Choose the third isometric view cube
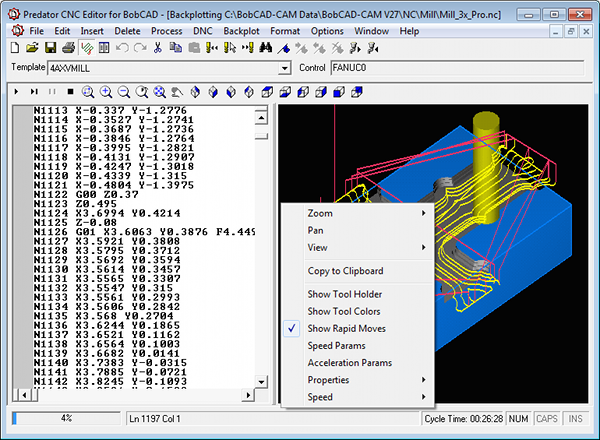Image resolution: width=600 pixels, height=440 pixels. (231, 92)
